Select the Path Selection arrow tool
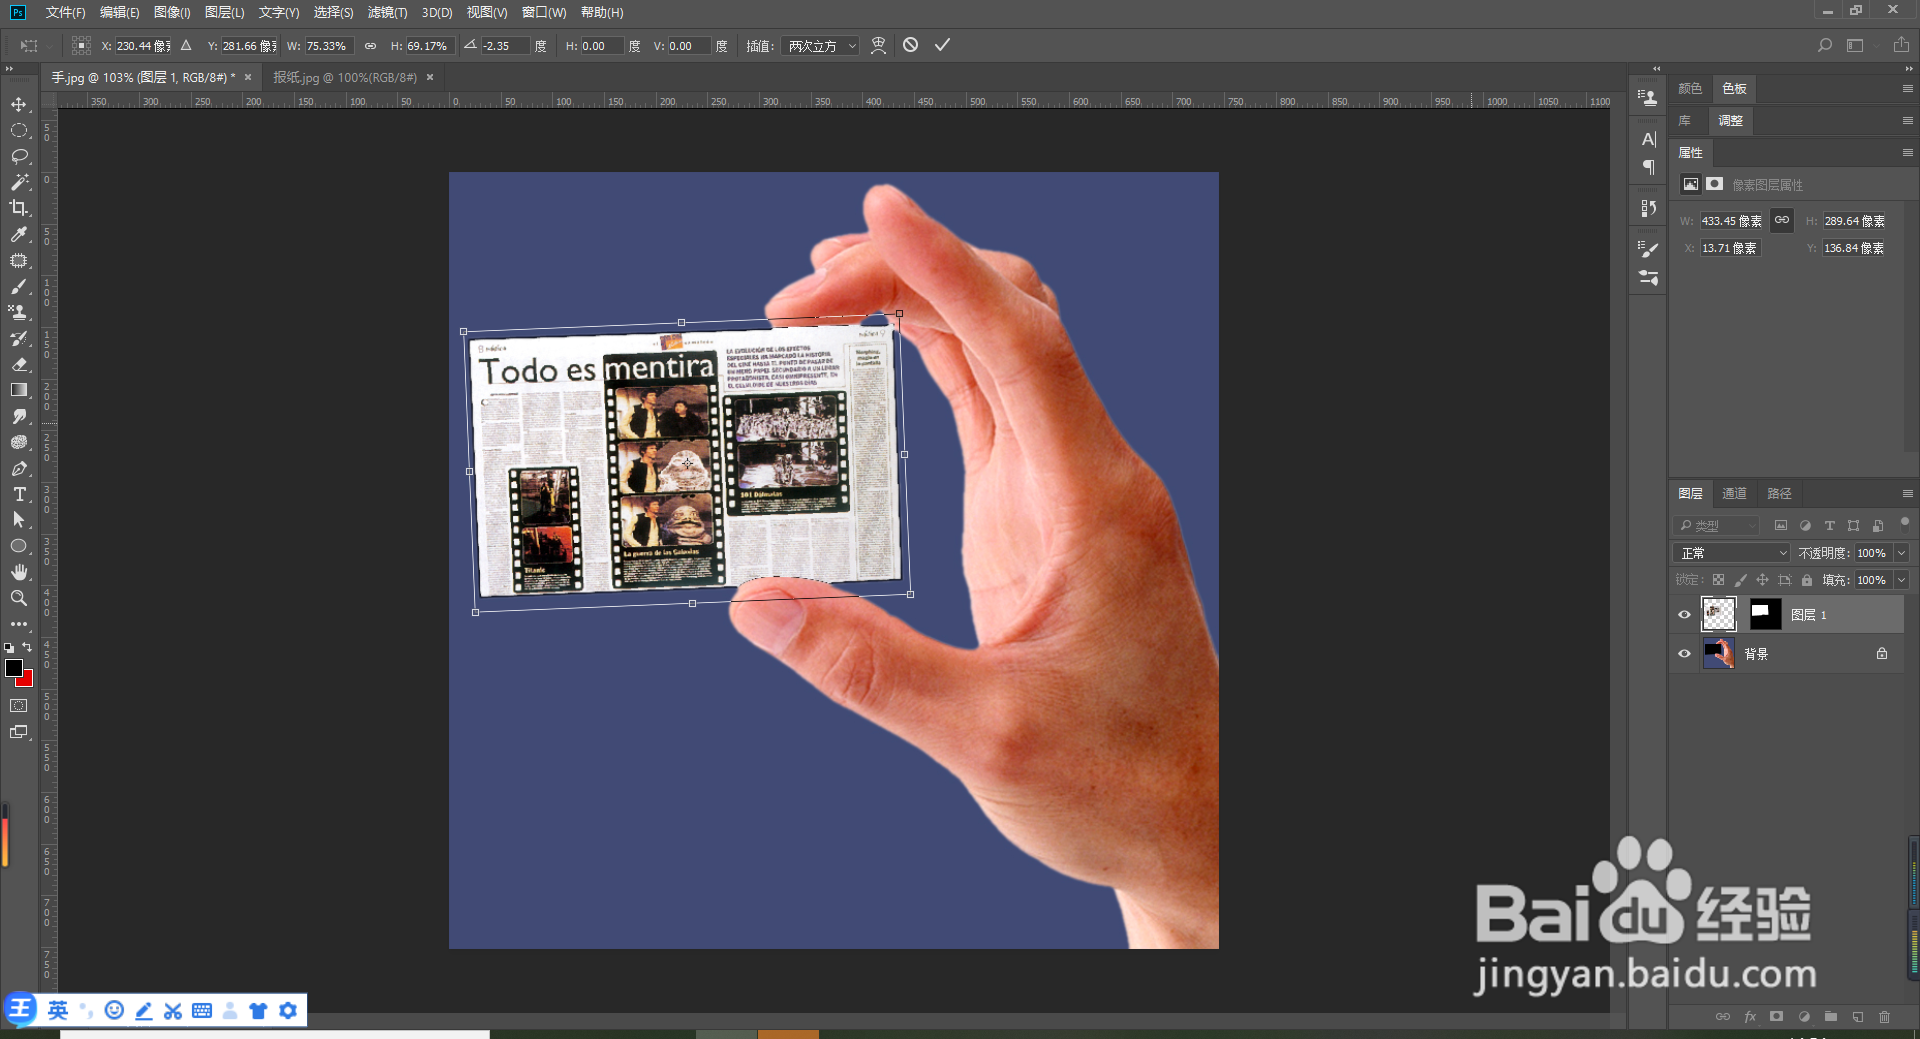 tap(19, 520)
